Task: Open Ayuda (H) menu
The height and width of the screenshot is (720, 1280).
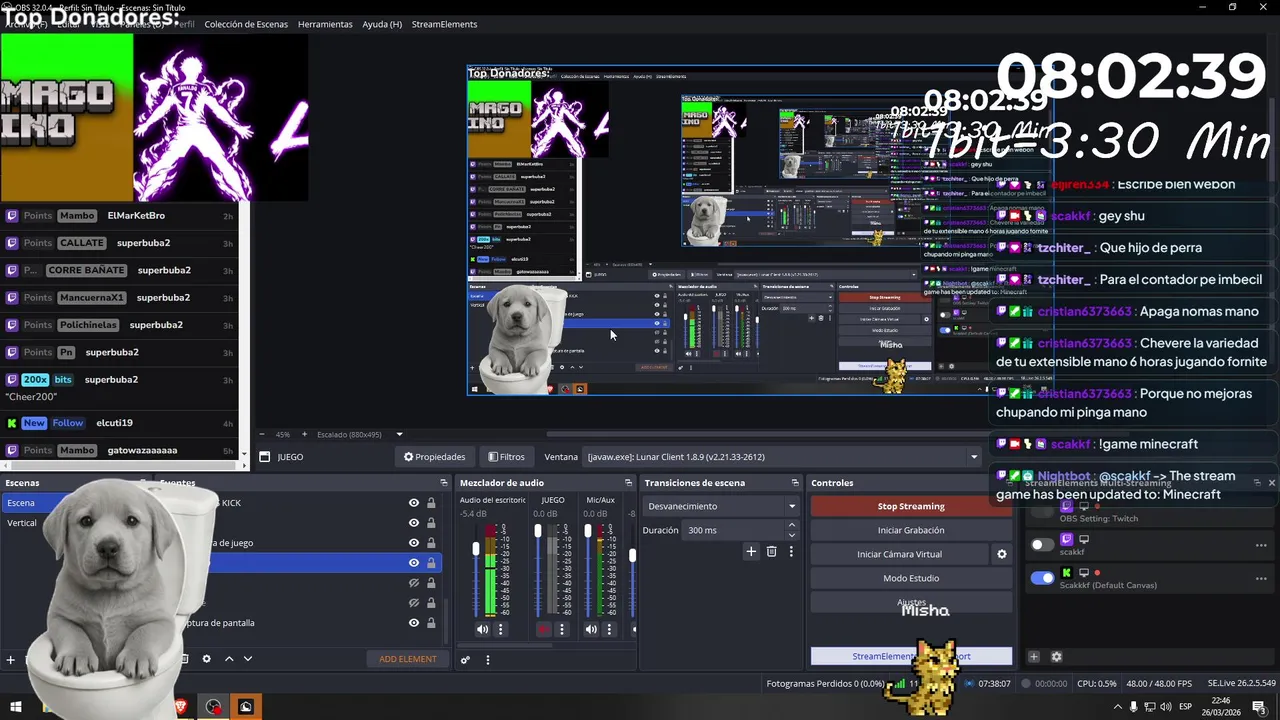Action: tap(382, 24)
